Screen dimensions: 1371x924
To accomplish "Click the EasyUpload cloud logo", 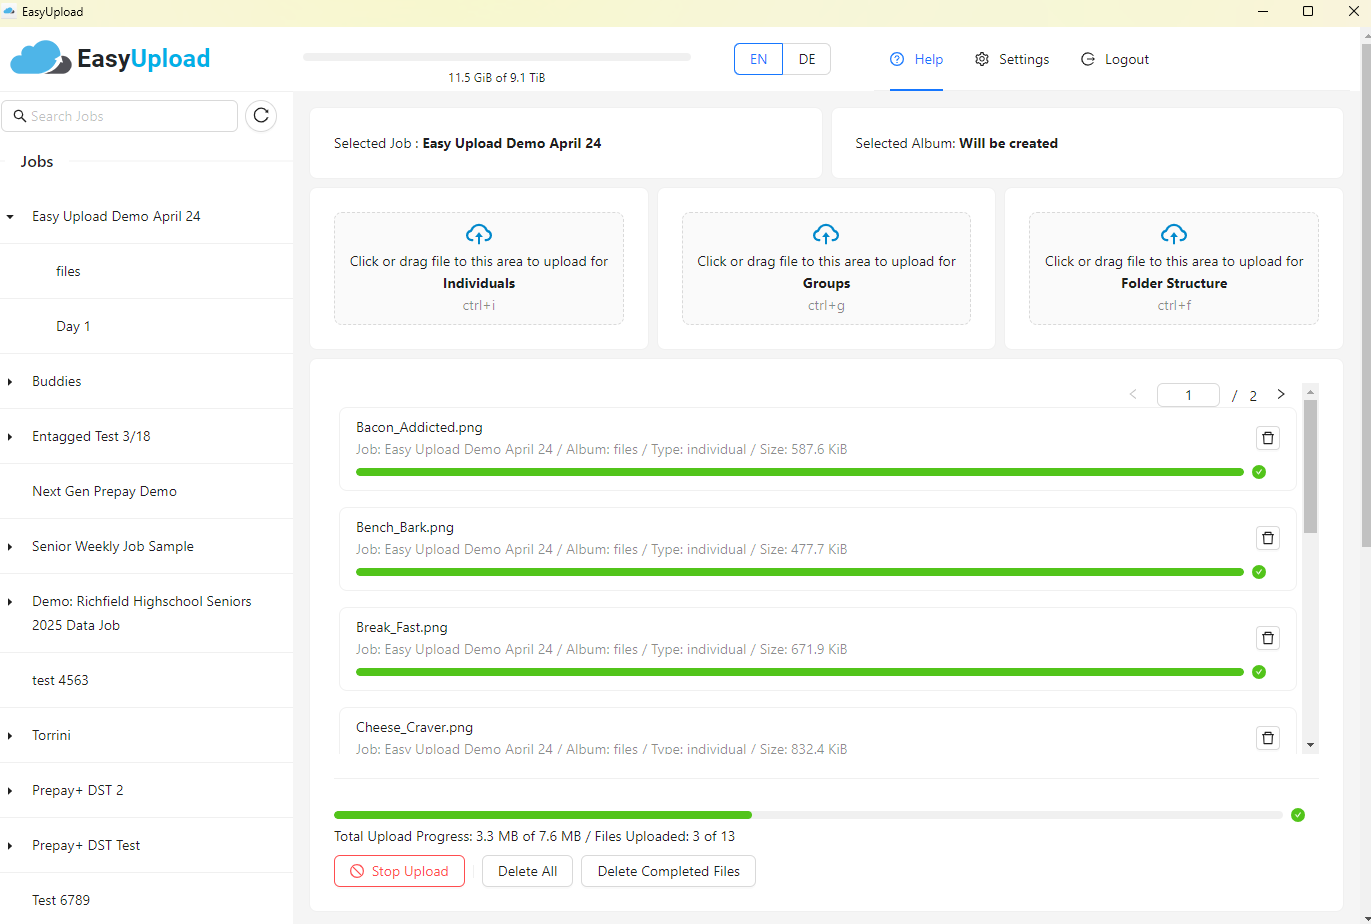I will click(41, 58).
